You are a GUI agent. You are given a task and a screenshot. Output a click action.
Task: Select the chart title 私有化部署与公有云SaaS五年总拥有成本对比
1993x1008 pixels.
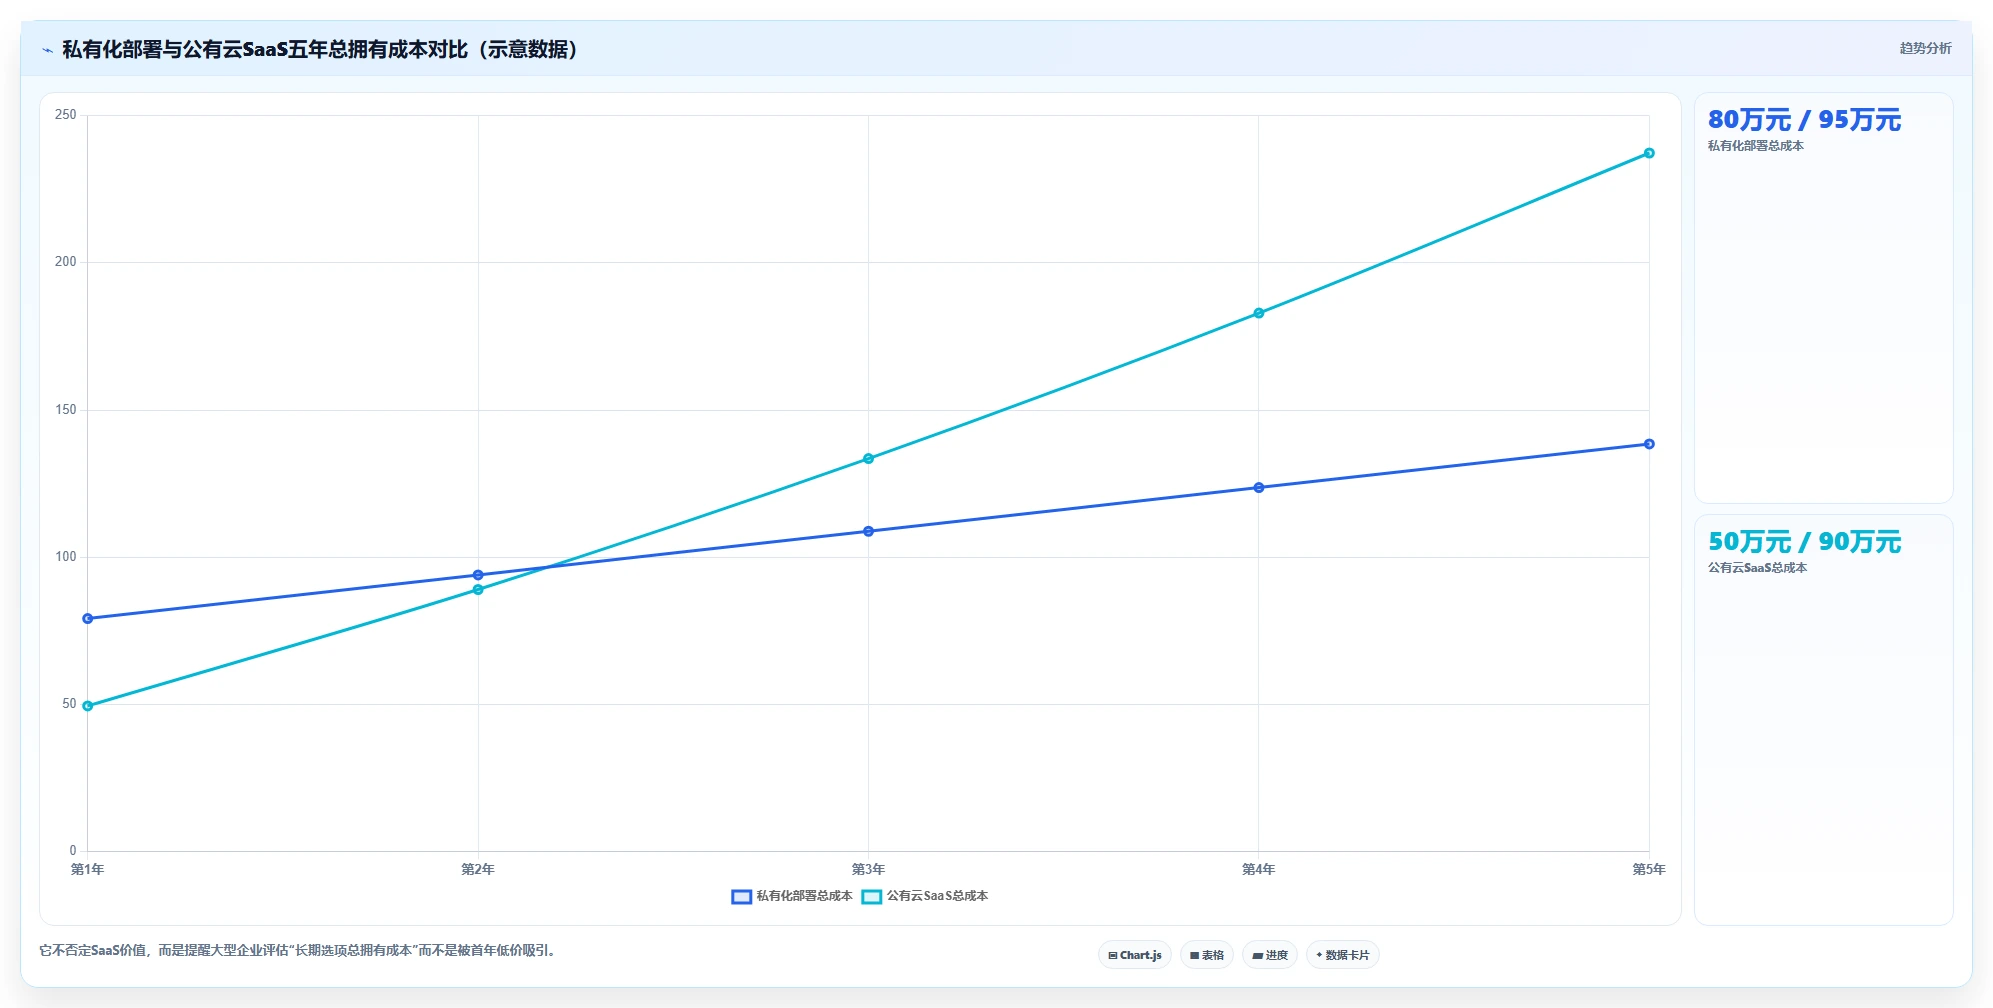tap(320, 49)
